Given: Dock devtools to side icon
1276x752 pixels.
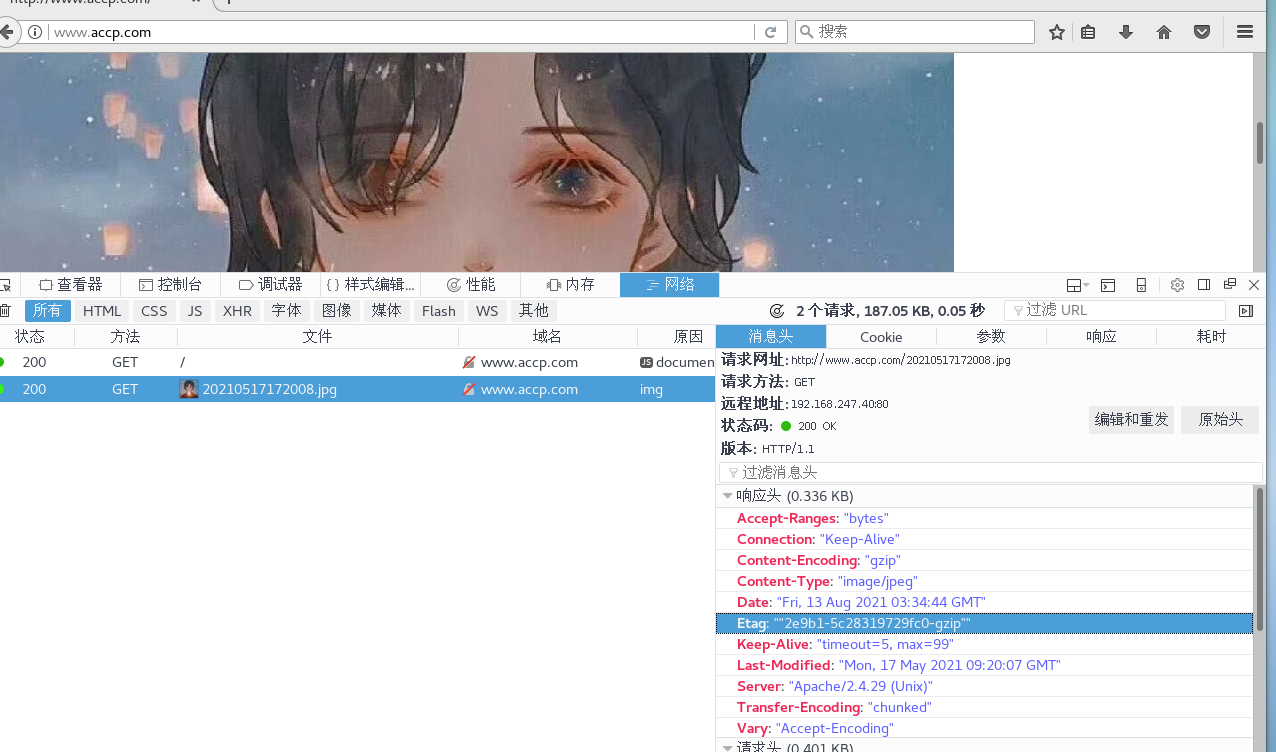Looking at the screenshot, I should [x=1204, y=285].
